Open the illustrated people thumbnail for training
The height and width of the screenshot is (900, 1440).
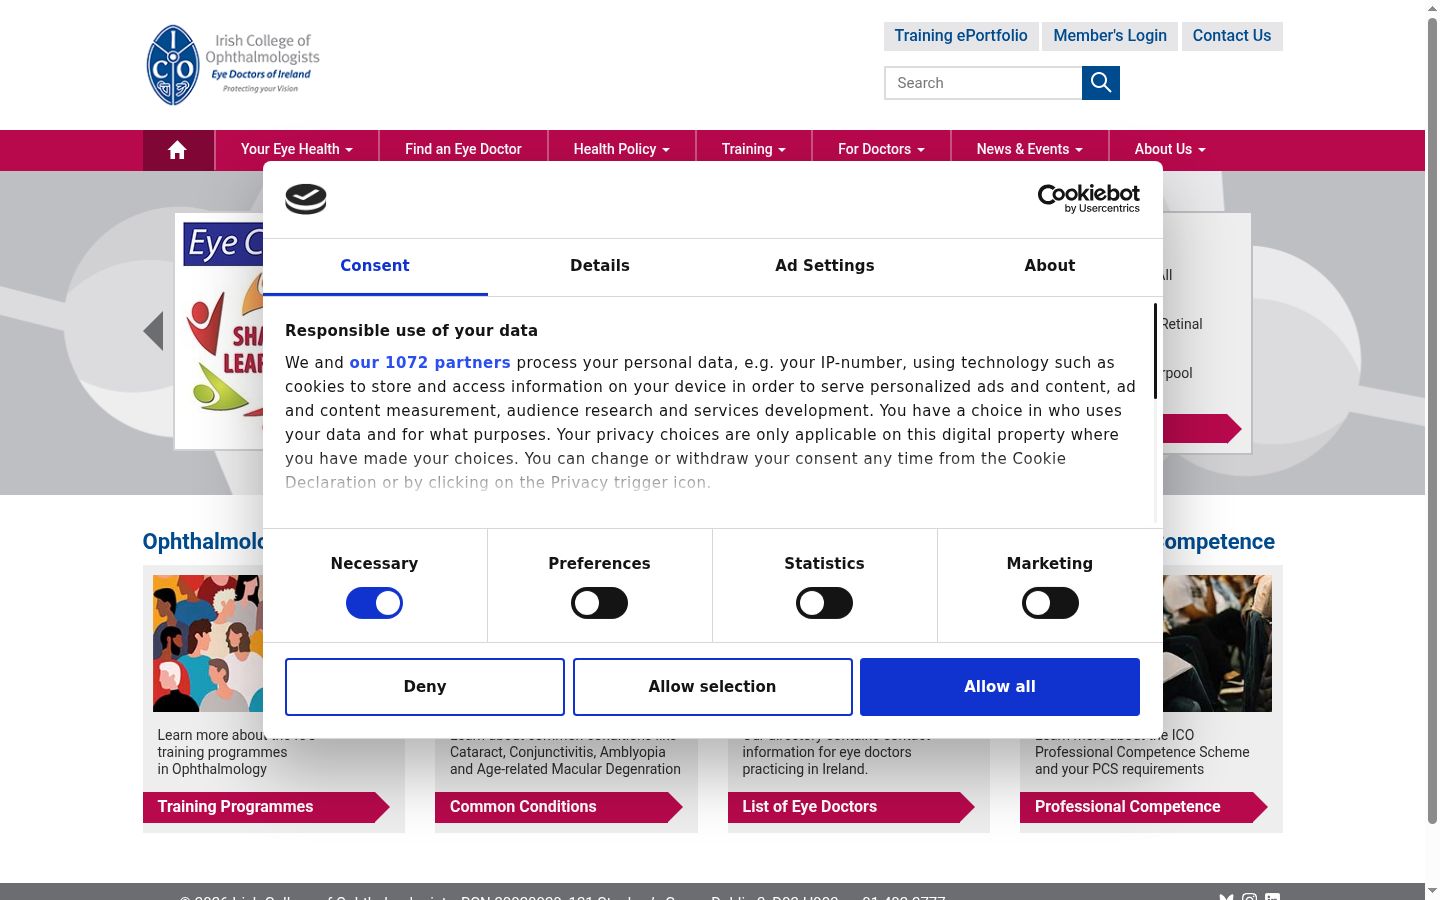[208, 643]
